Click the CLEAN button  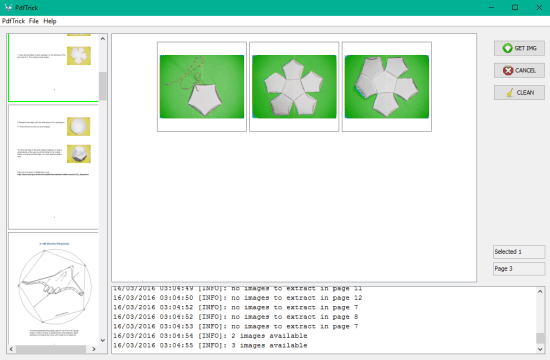(519, 93)
